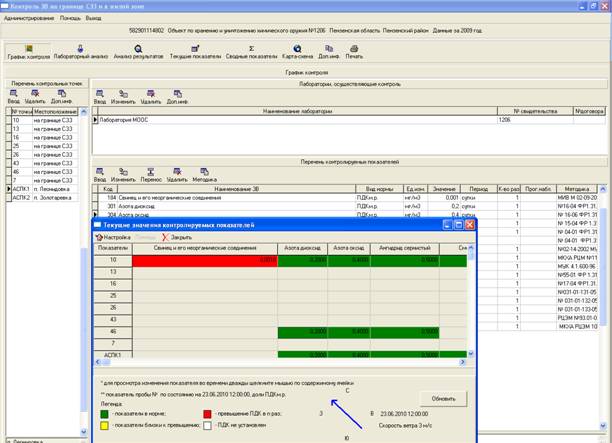
Task: Click Перенос in the indicators list toolbar
Action: coord(151,174)
